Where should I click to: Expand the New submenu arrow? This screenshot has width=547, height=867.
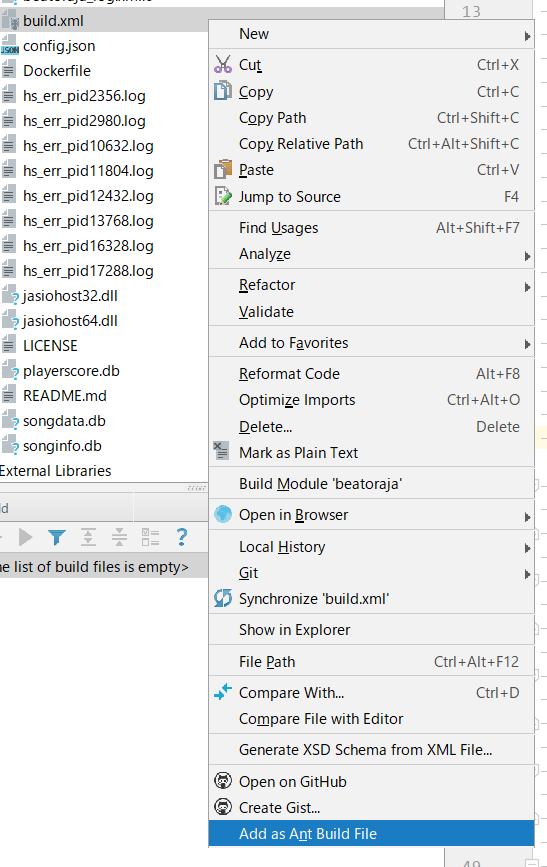tap(527, 36)
